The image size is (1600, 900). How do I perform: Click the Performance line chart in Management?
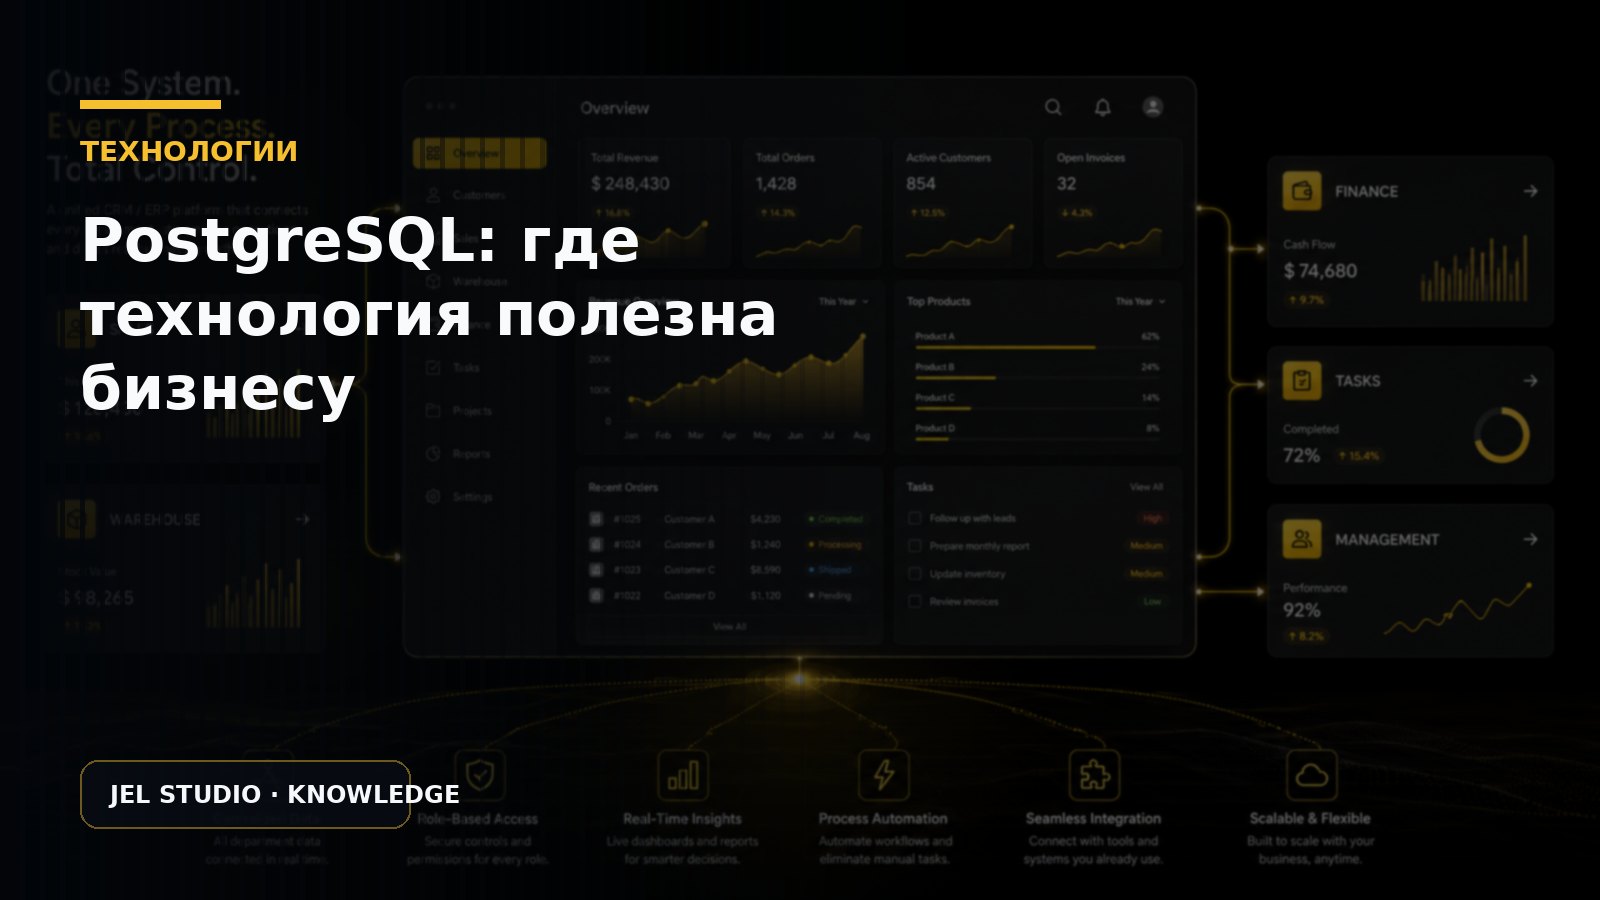coord(1458,608)
